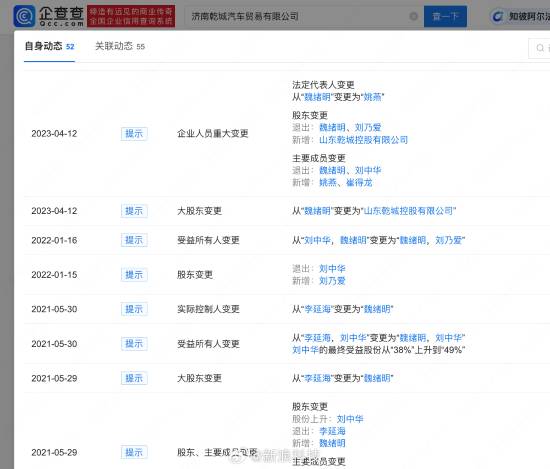Open 姚燕 link under 法定代表人变更
The image size is (550, 469).
pyautogui.click(x=372, y=97)
